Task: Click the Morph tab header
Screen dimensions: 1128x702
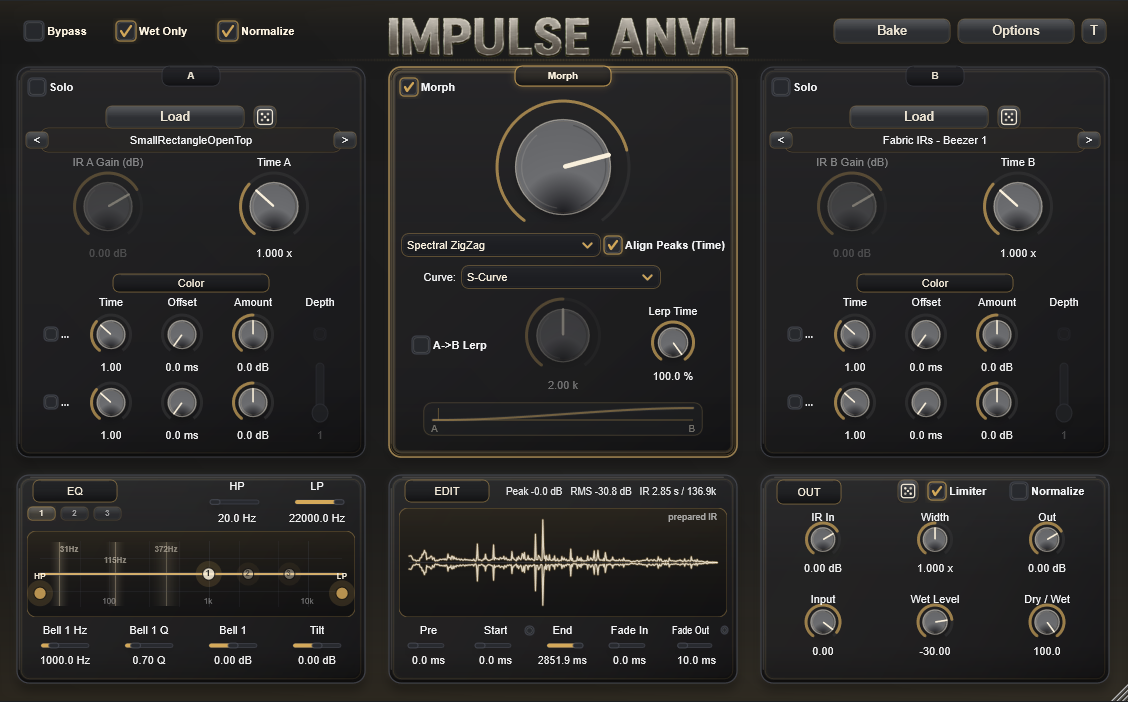Action: point(563,76)
